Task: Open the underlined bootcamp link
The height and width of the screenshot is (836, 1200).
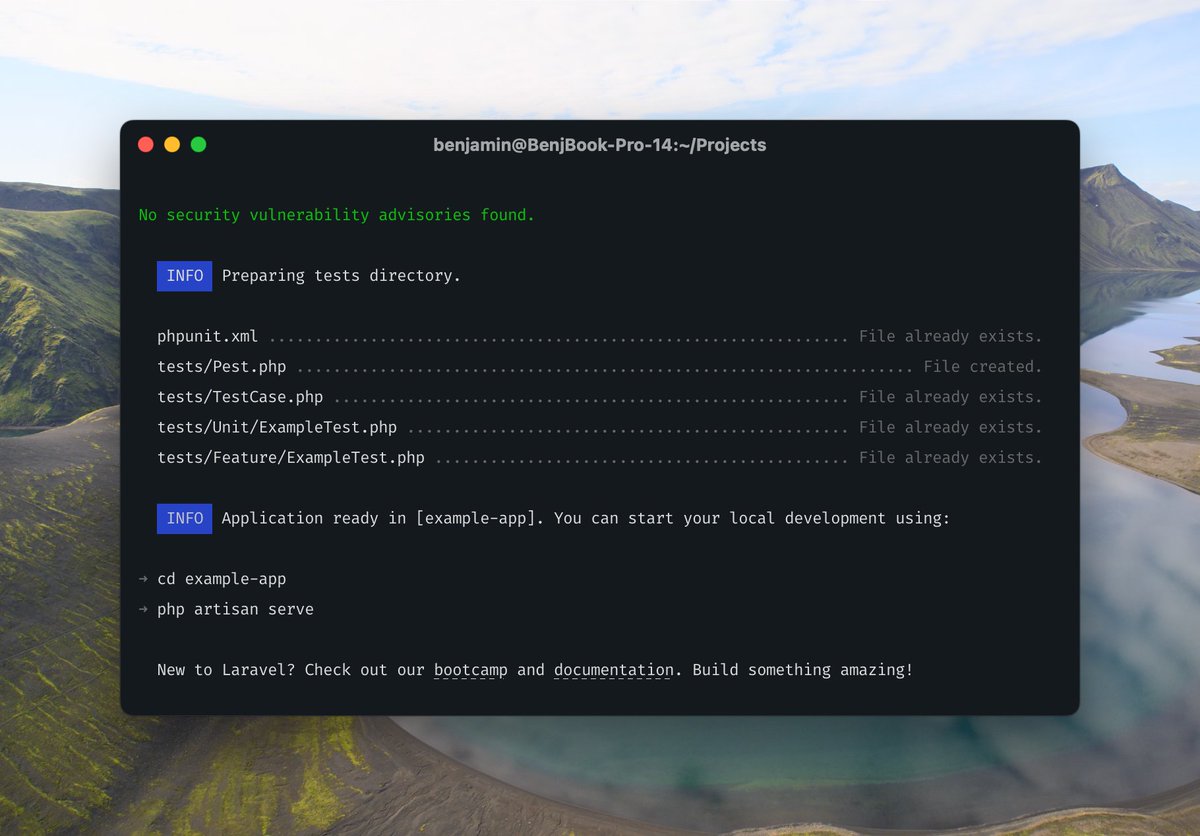Action: point(471,670)
